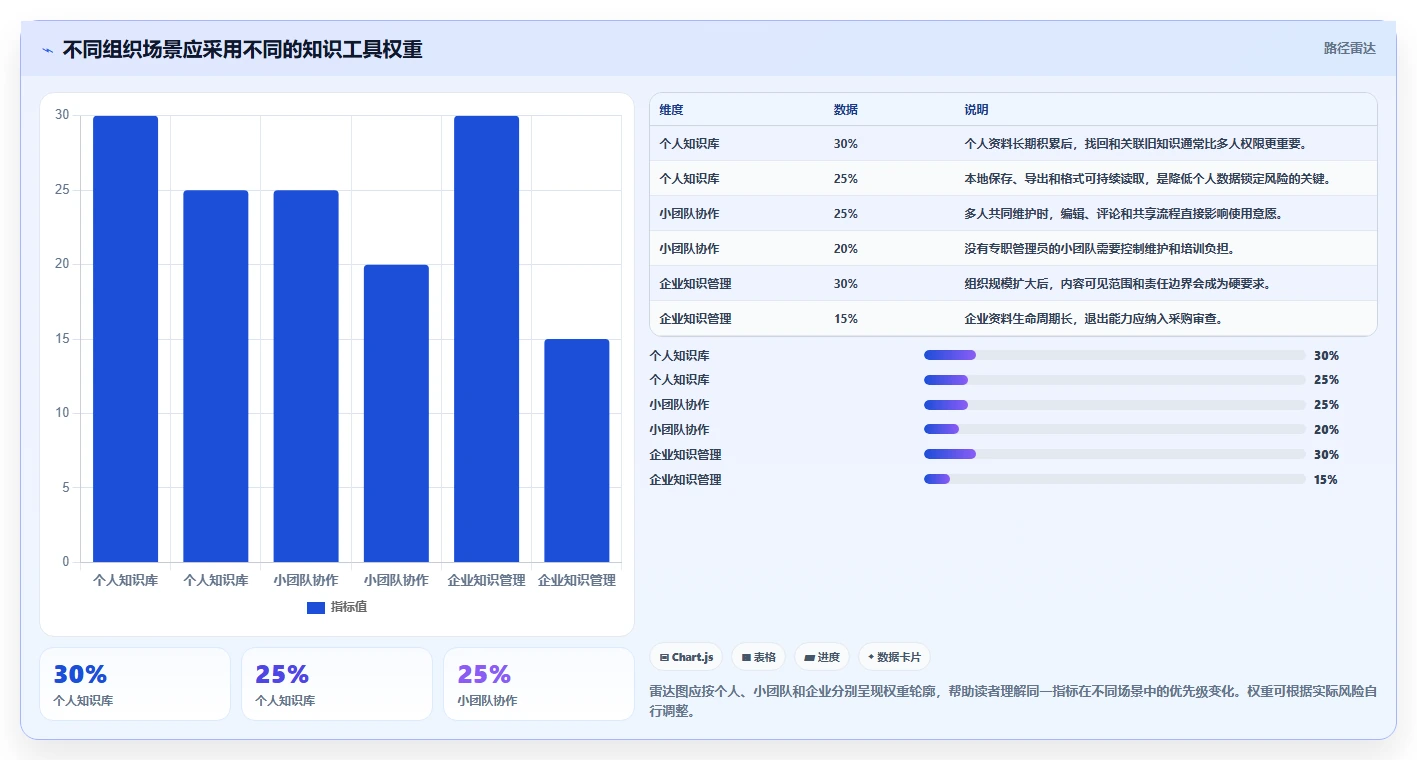
Task: Select the 小团队协作 chart bar reaching 20
Action: click(x=396, y=413)
